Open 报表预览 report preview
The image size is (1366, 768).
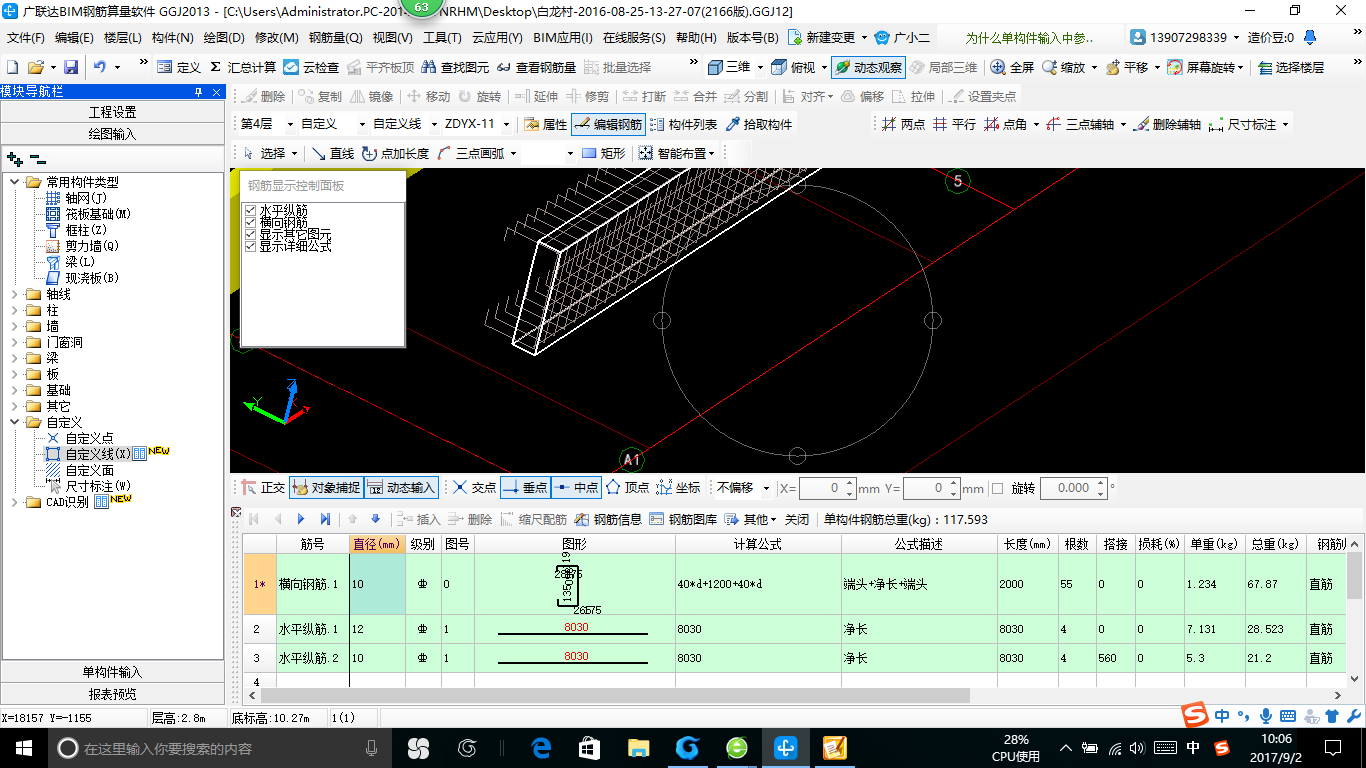tap(112, 694)
